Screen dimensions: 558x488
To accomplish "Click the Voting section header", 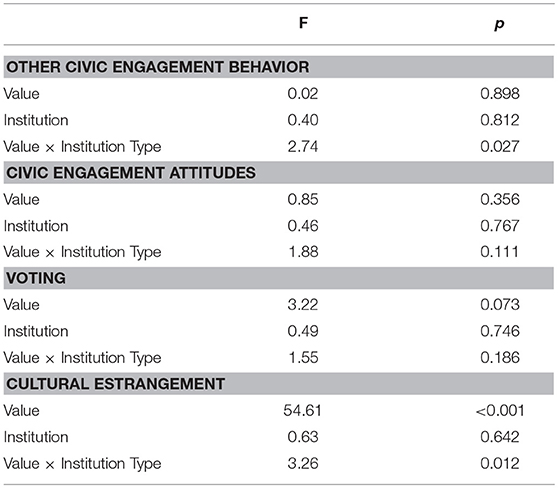I will pos(36,278).
